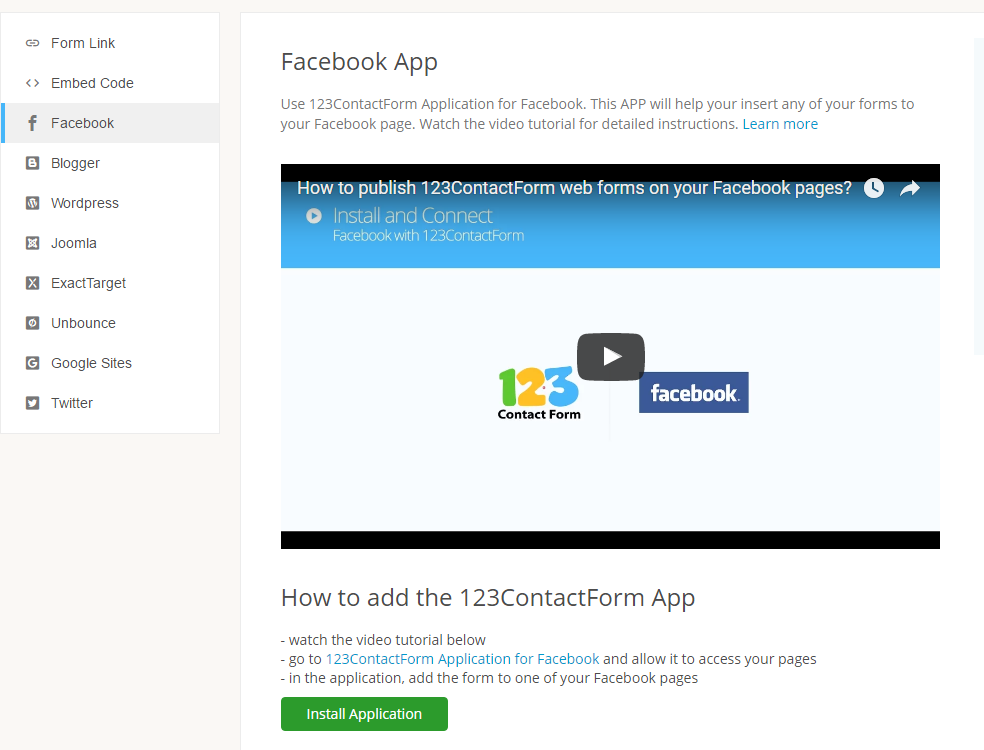Click the Facebook f icon in sidebar
Screen dimensions: 984x750
coord(32,123)
